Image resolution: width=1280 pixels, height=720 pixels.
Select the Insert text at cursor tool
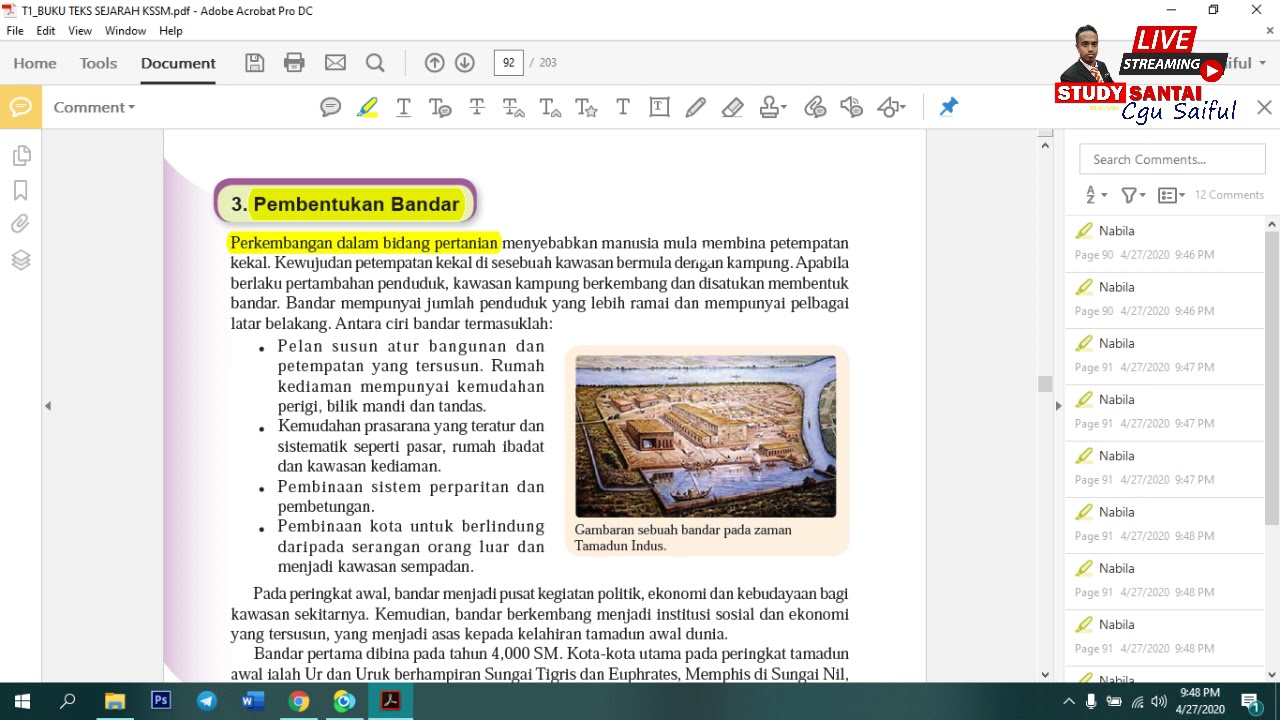point(550,107)
